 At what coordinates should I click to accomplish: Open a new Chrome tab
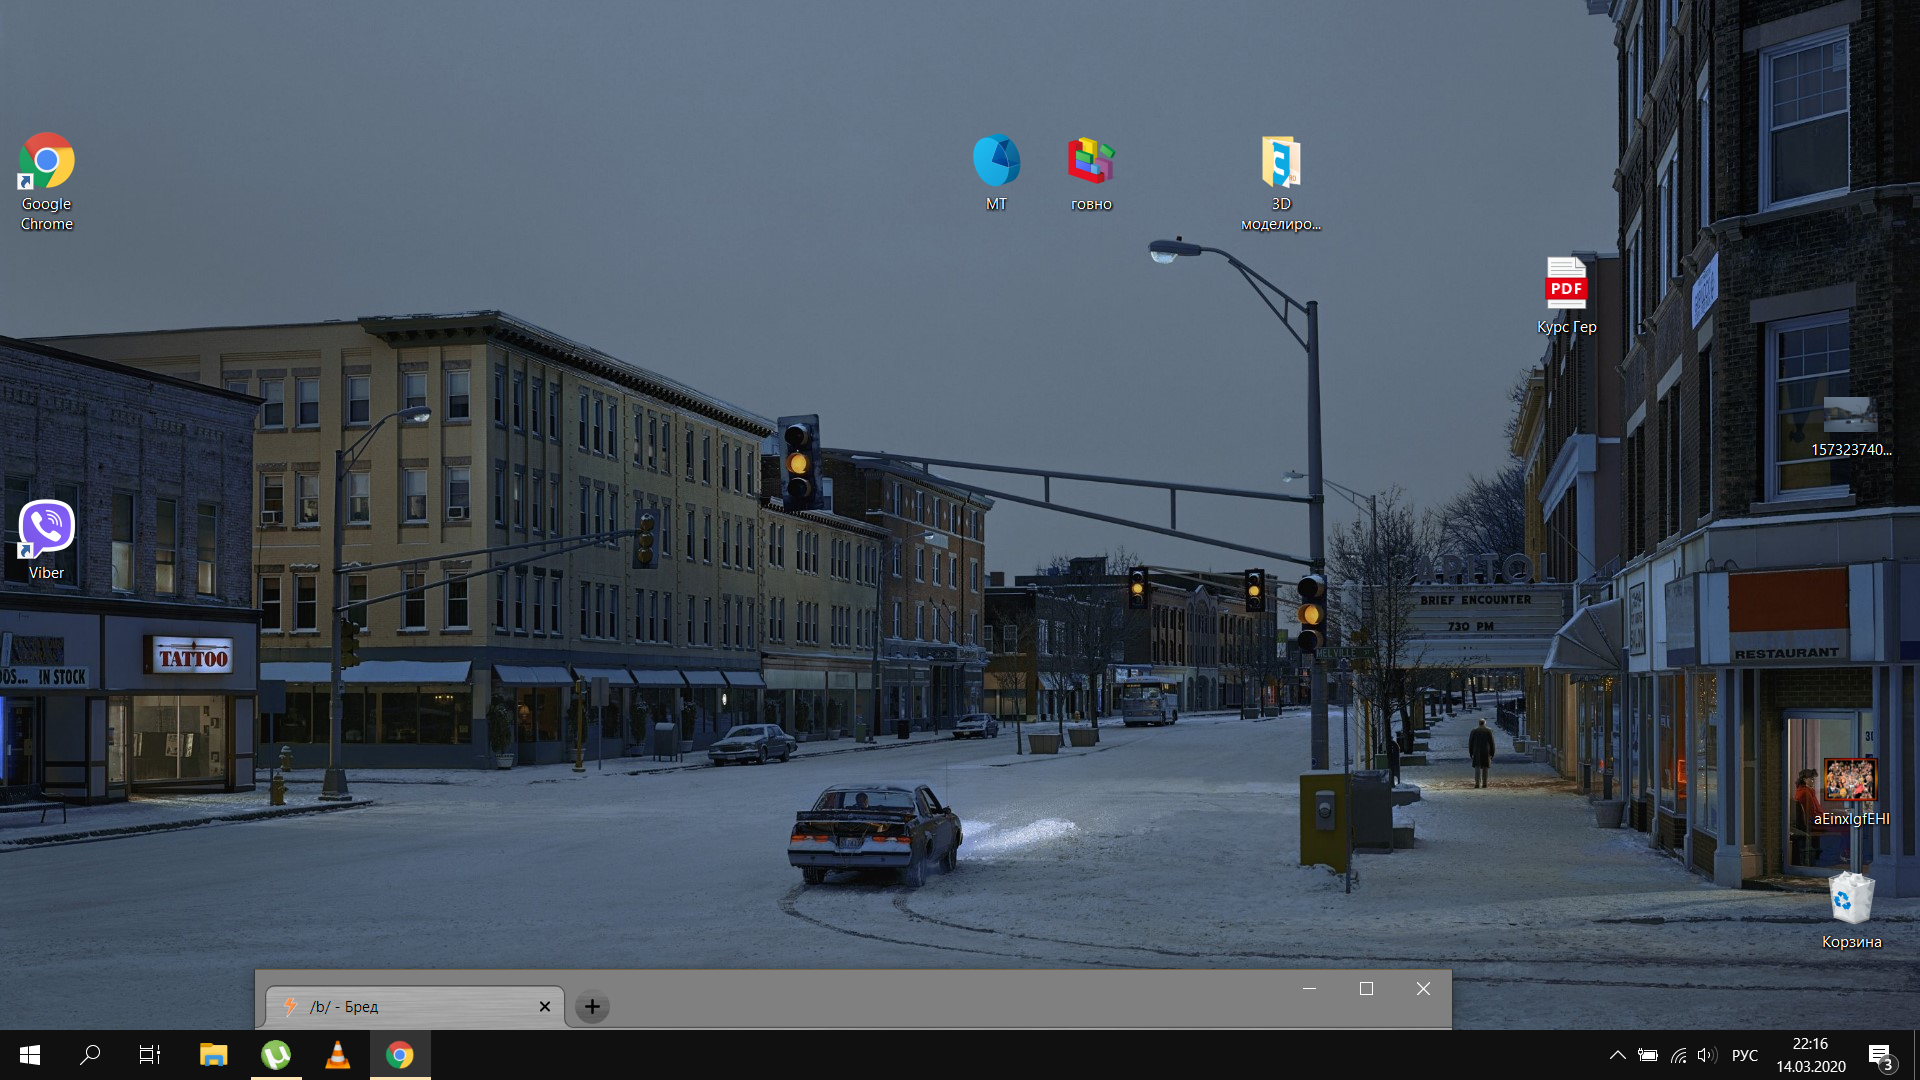tap(592, 1007)
